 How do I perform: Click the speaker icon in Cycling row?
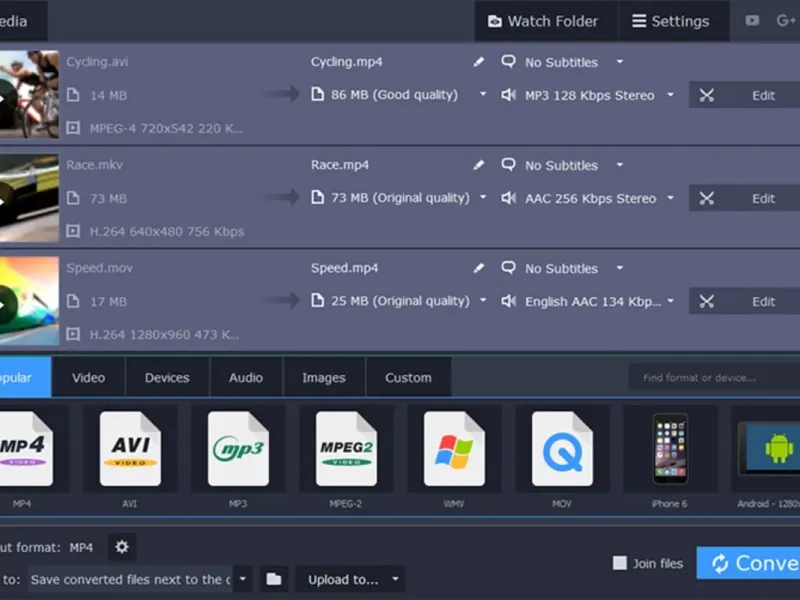click(508, 95)
